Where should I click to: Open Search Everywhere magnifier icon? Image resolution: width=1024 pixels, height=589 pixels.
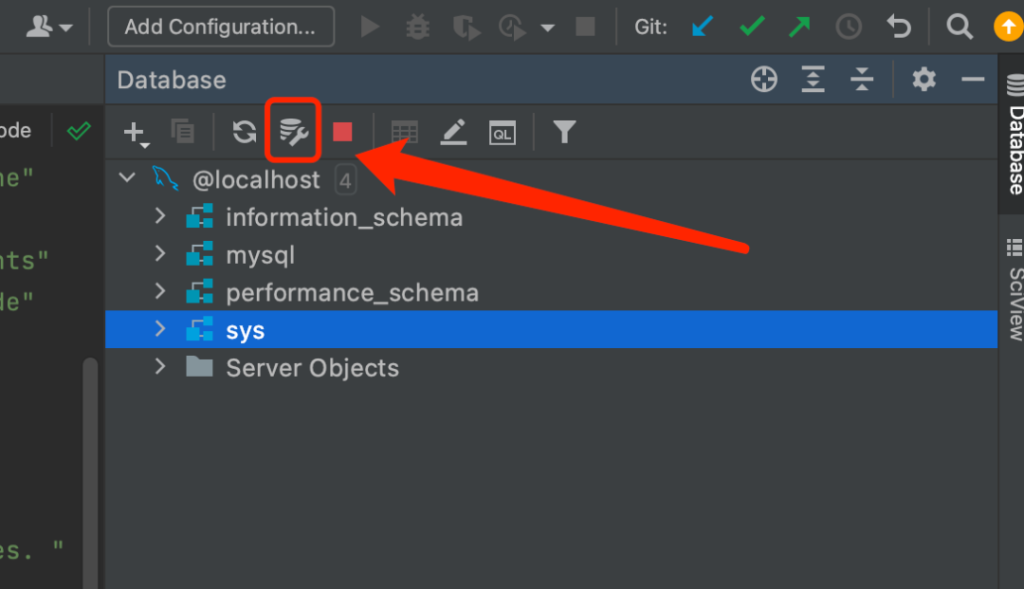coord(959,27)
